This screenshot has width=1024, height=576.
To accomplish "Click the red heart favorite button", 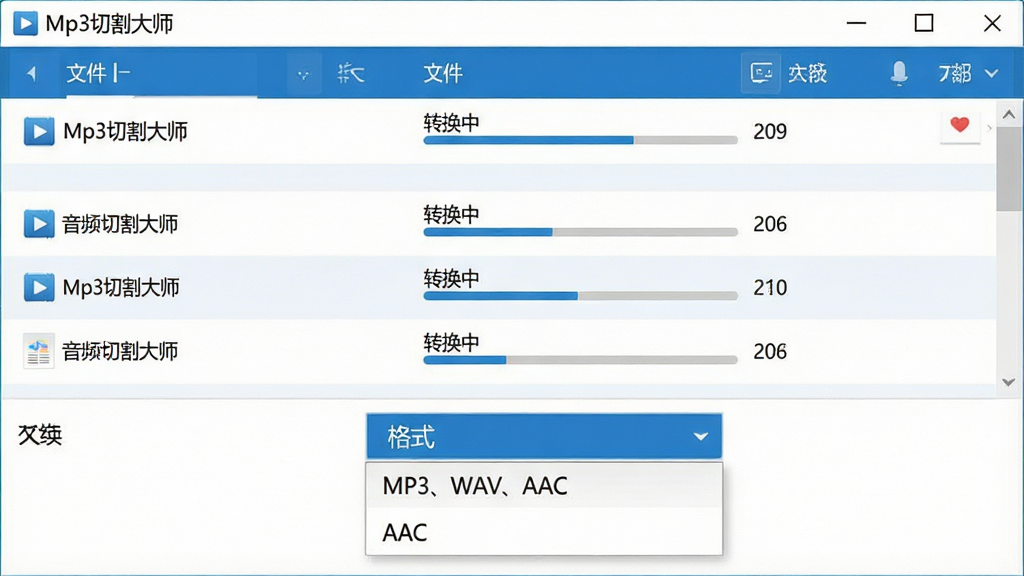I will click(959, 125).
